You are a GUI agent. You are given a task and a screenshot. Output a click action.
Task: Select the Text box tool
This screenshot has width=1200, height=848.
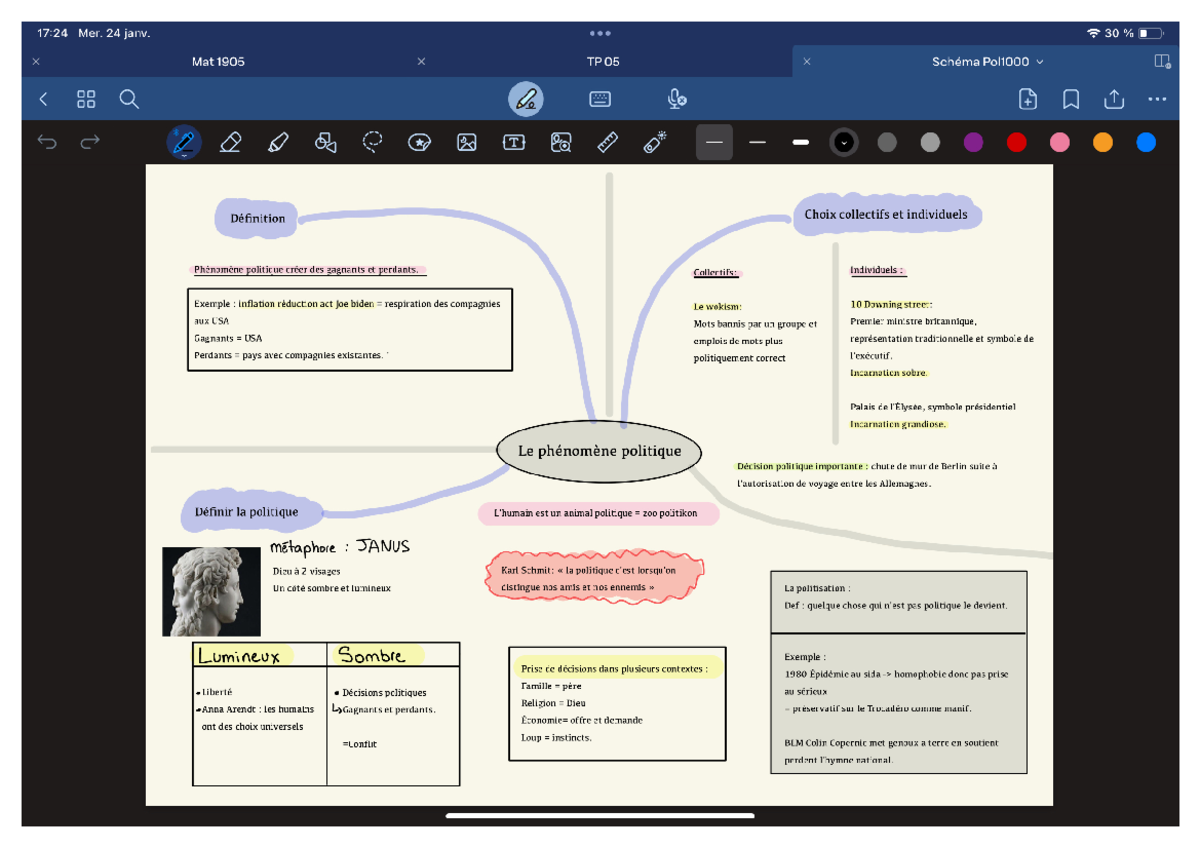[514, 143]
